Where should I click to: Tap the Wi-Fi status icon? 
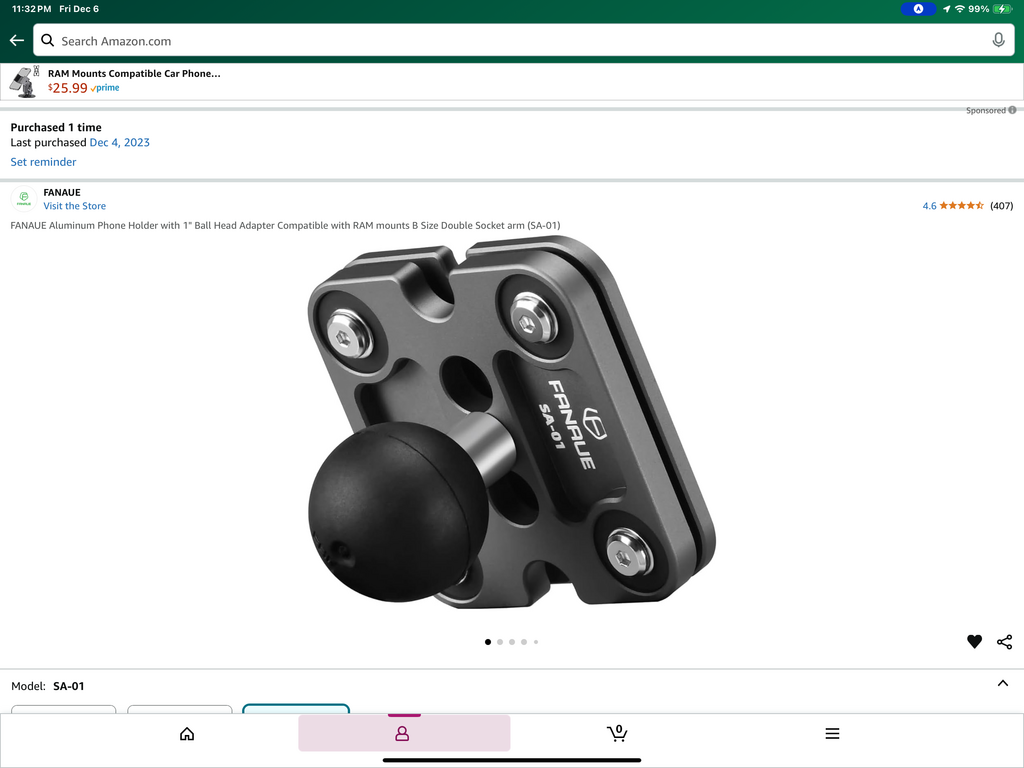click(960, 9)
